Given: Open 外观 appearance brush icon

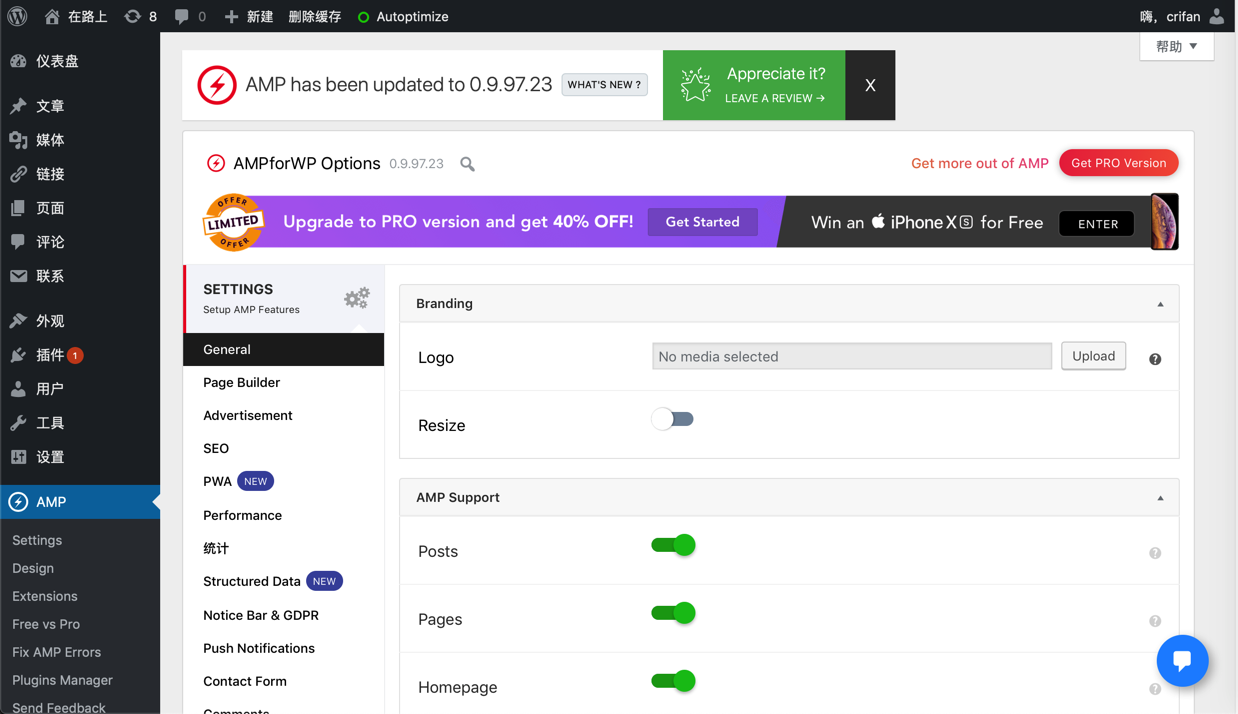Looking at the screenshot, I should (18, 321).
